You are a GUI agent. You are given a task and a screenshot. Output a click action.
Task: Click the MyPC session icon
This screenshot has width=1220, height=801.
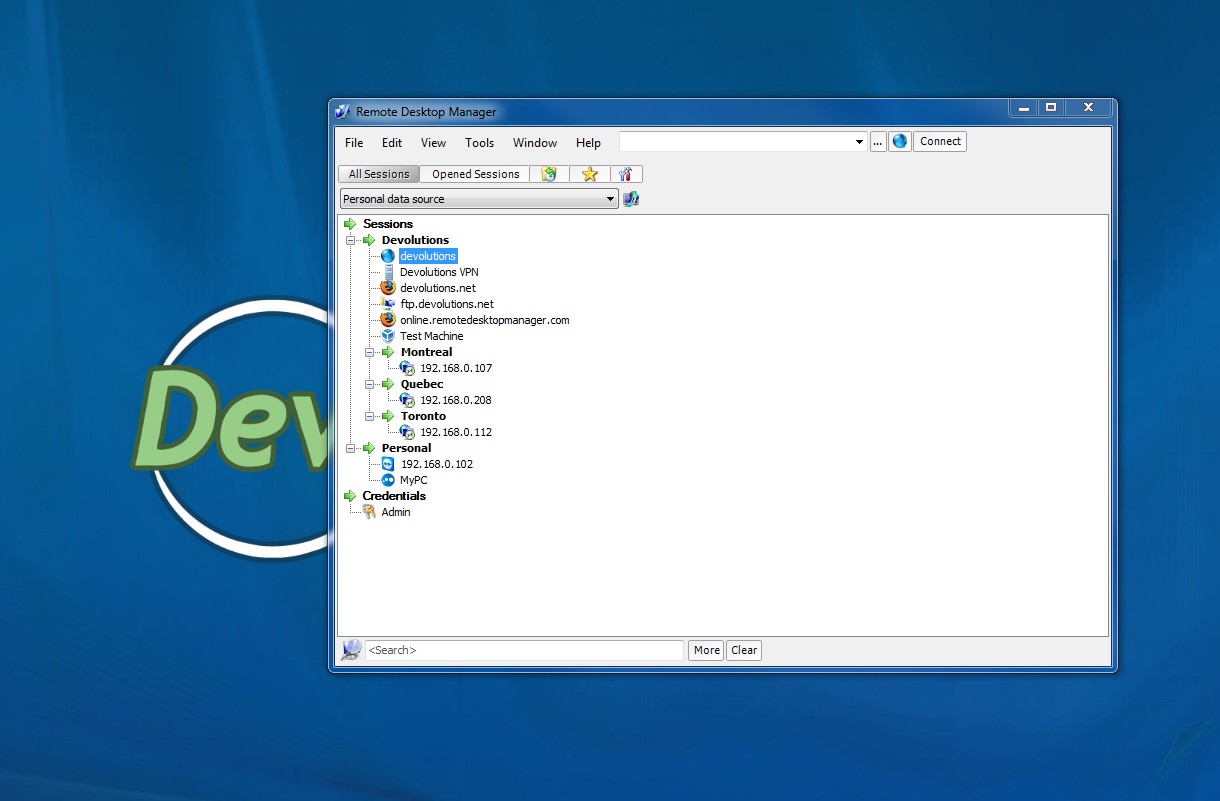tap(388, 480)
